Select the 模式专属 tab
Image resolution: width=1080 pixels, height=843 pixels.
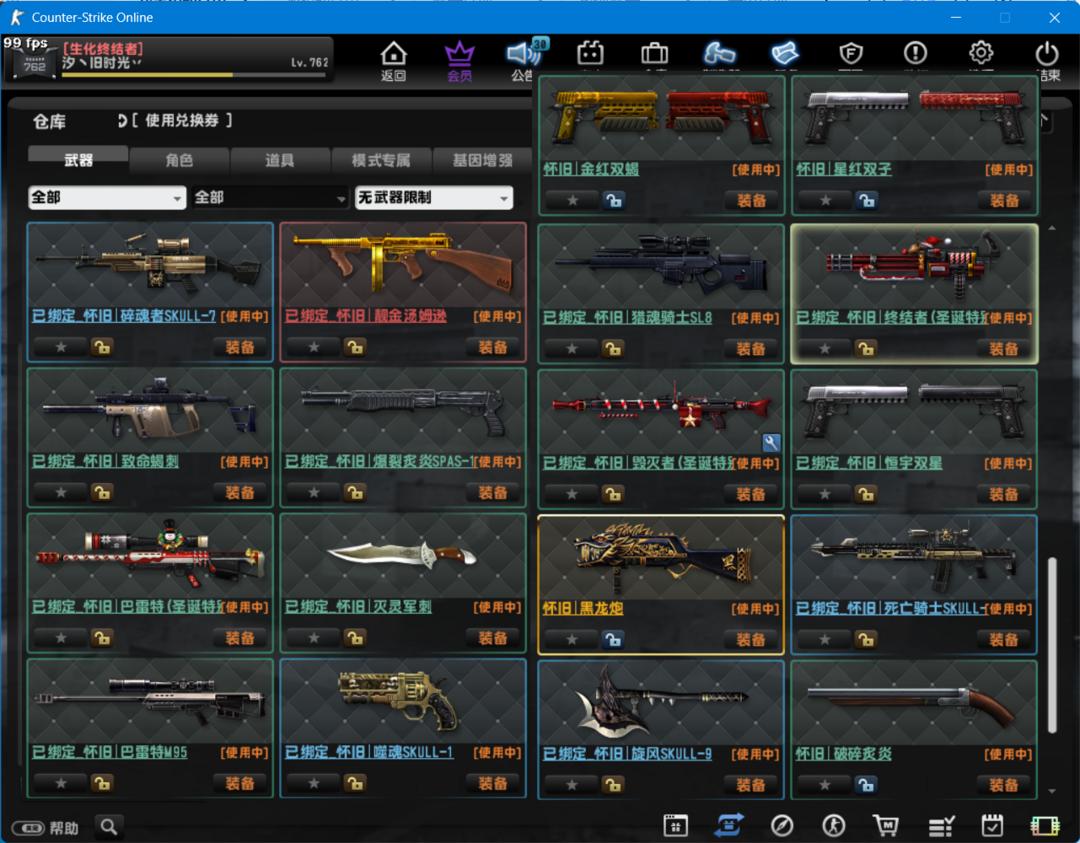pos(381,160)
